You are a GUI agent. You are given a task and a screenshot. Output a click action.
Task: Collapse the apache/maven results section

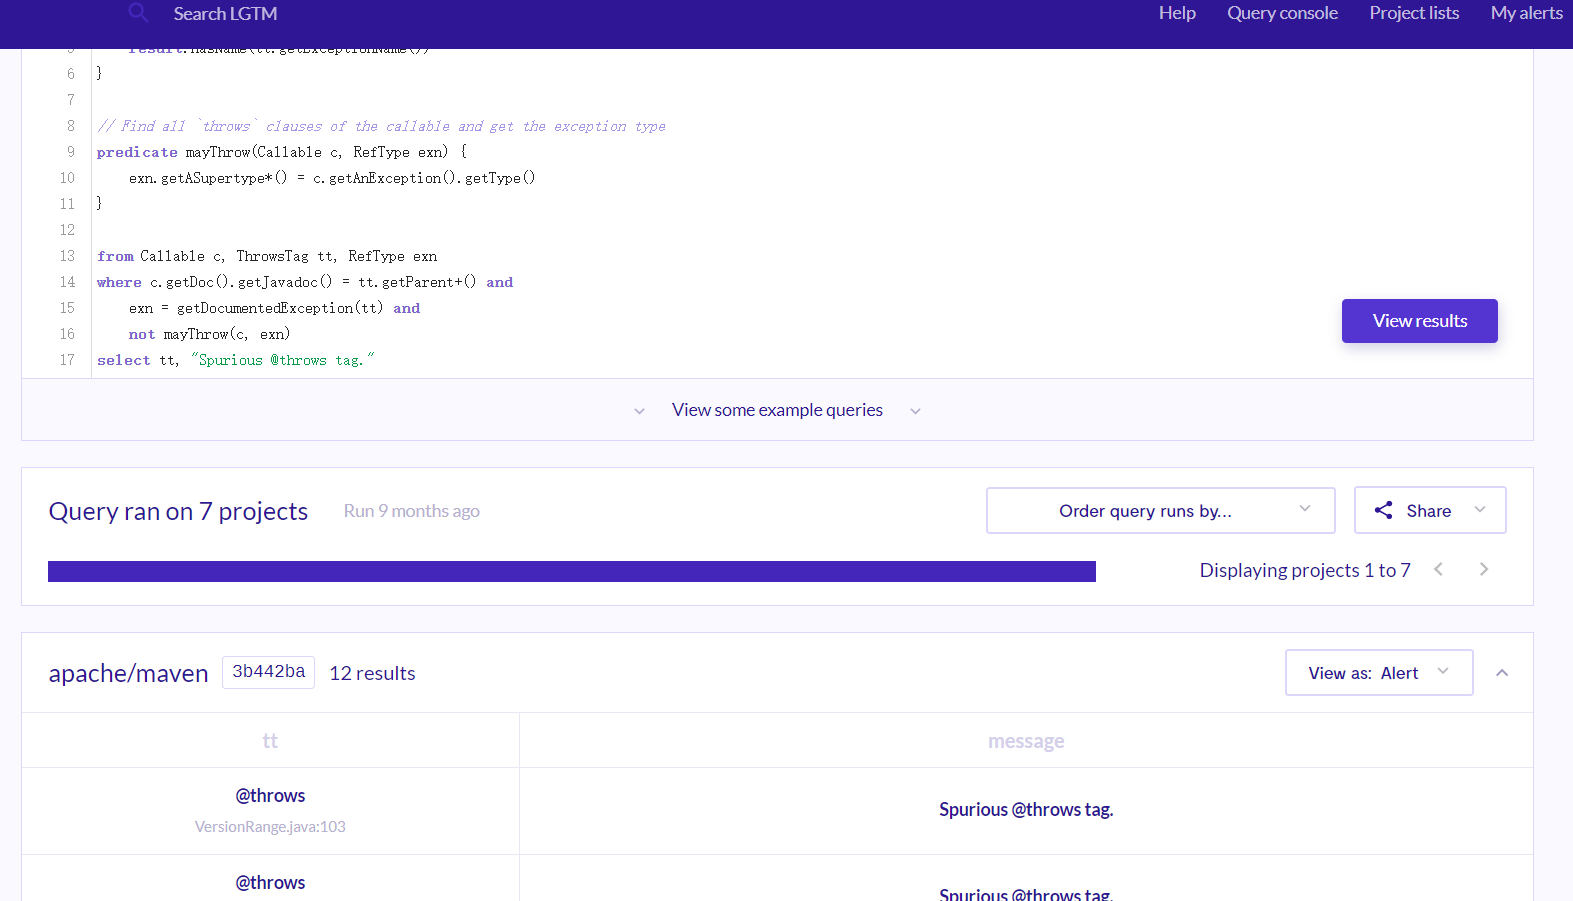1502,673
